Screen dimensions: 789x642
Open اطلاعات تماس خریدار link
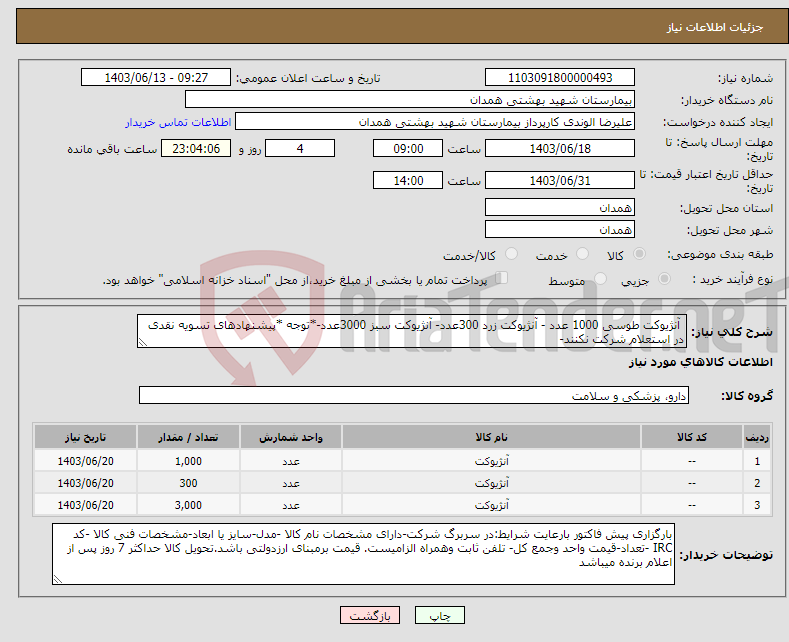(x=178, y=122)
